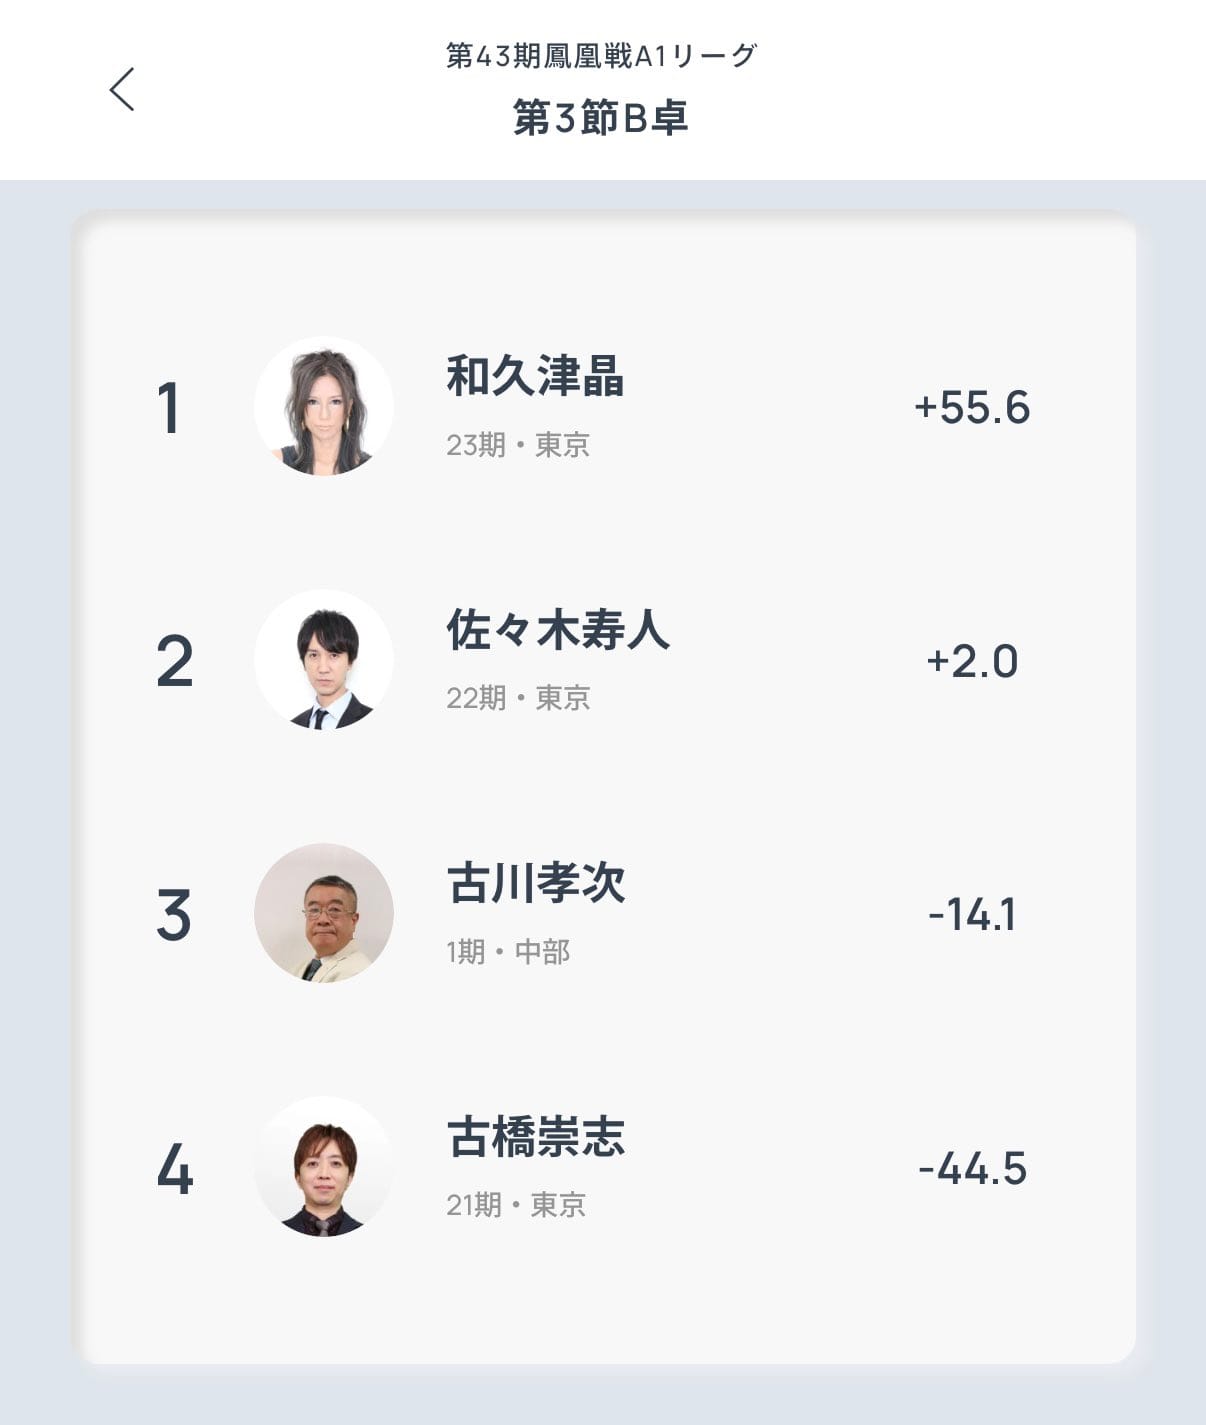The width and height of the screenshot is (1206, 1425).
Task: Click the 第3節B卓 page title
Action: point(601,117)
